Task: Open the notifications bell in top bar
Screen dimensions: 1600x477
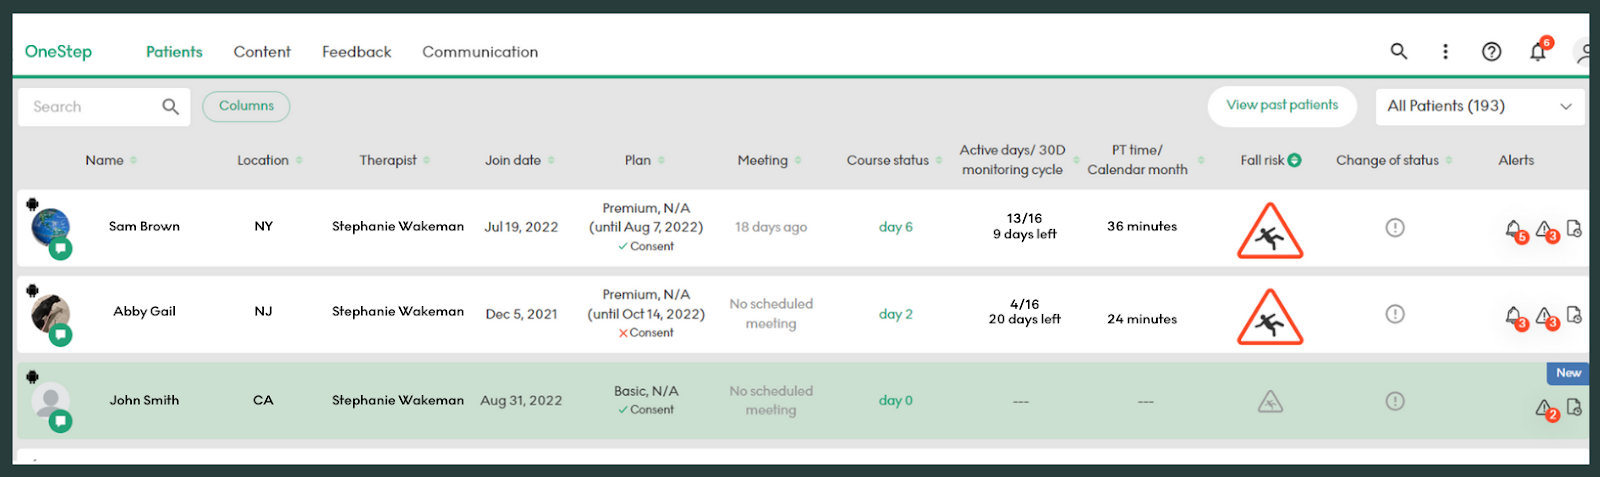Action: [1538, 52]
